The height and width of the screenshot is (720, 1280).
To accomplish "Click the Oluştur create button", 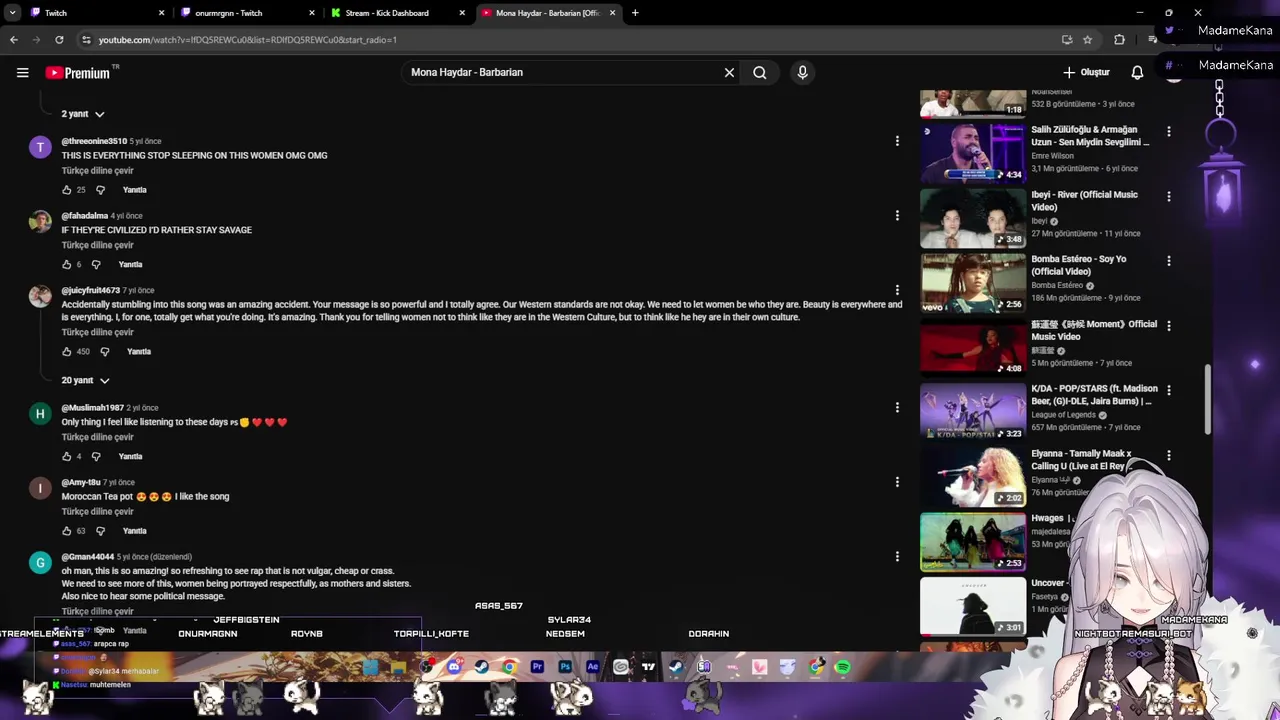I will [x=1087, y=72].
